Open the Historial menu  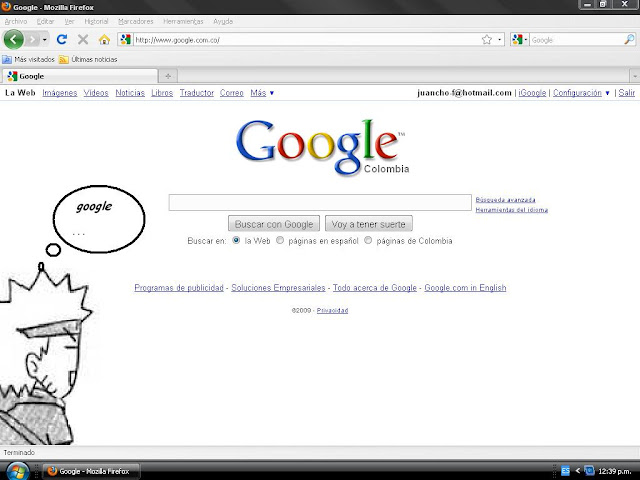point(96,21)
